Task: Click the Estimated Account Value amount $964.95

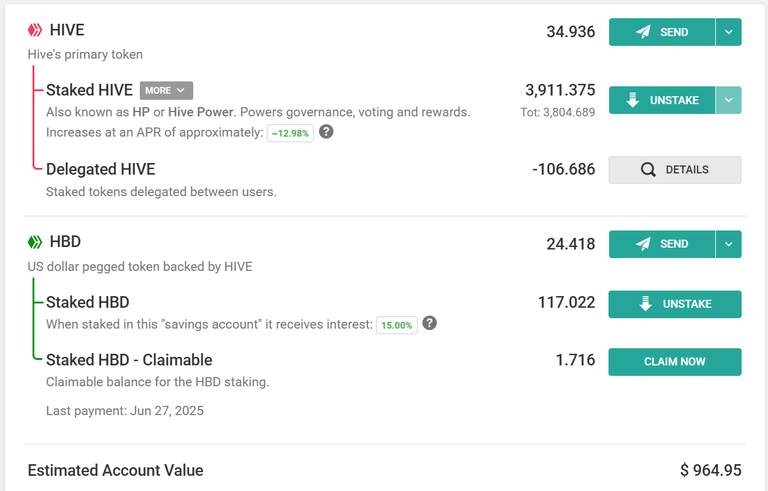Action: tap(711, 470)
